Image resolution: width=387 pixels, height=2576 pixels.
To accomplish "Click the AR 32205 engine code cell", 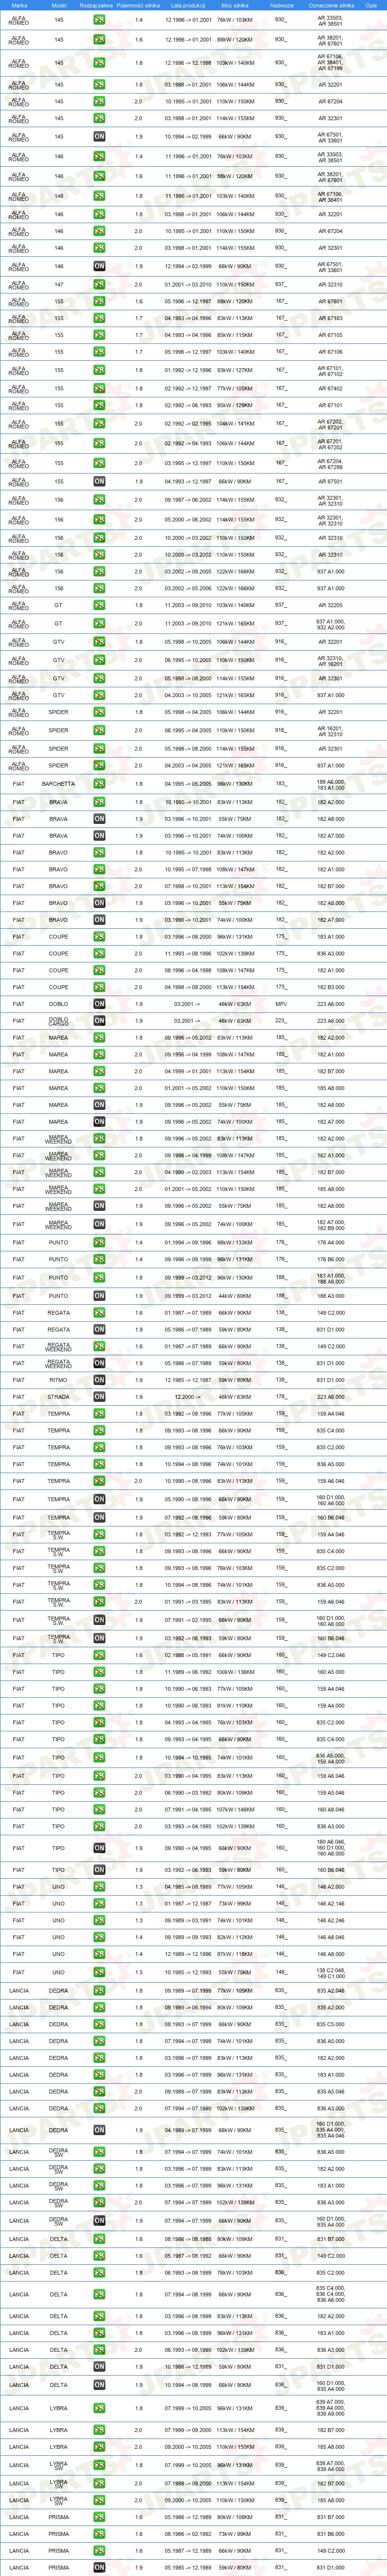I will (x=330, y=605).
